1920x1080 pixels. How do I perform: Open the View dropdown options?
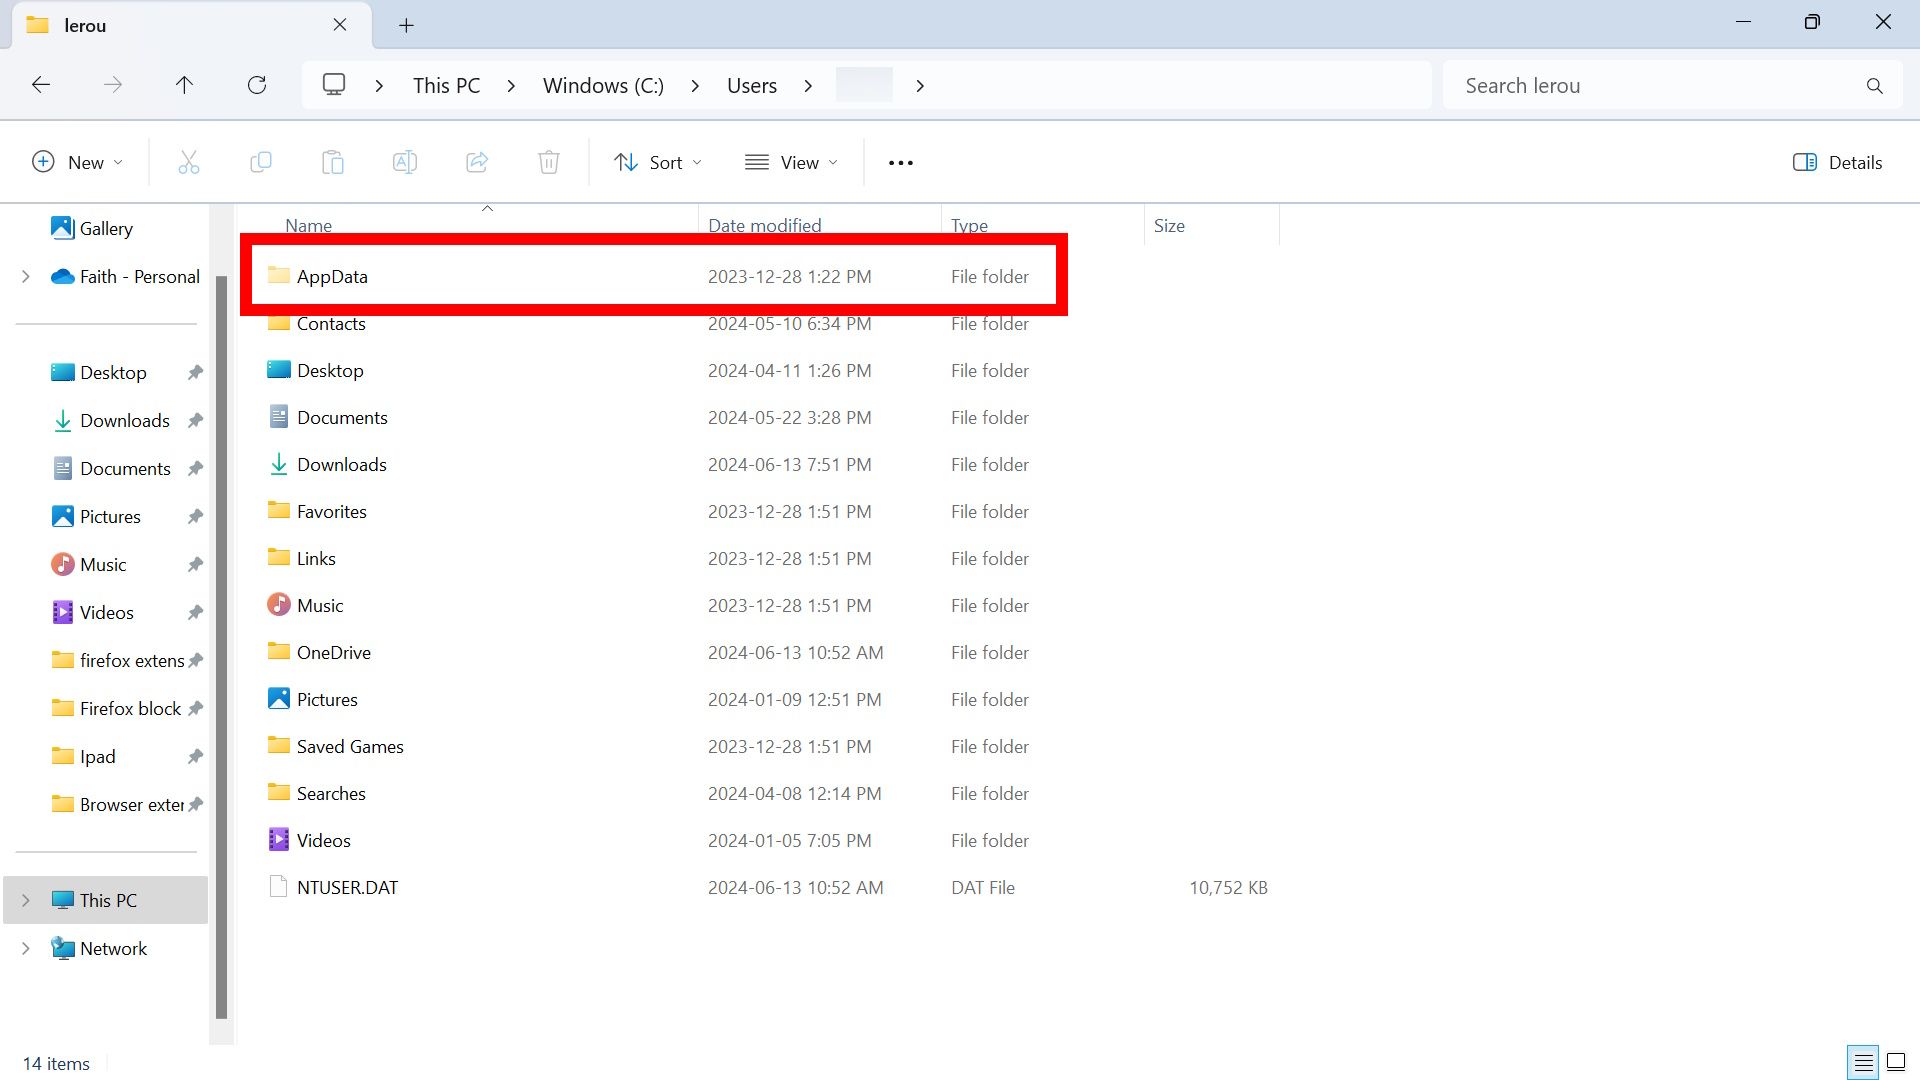(x=791, y=161)
